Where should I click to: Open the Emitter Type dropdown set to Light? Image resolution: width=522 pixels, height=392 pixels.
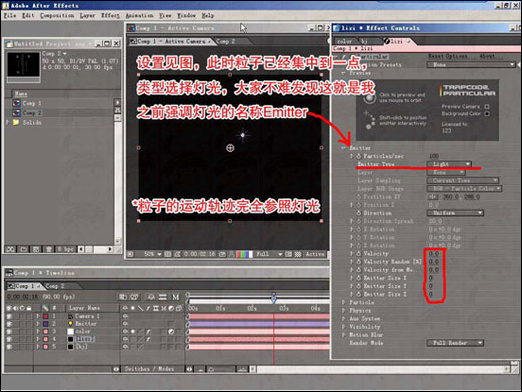click(x=449, y=164)
